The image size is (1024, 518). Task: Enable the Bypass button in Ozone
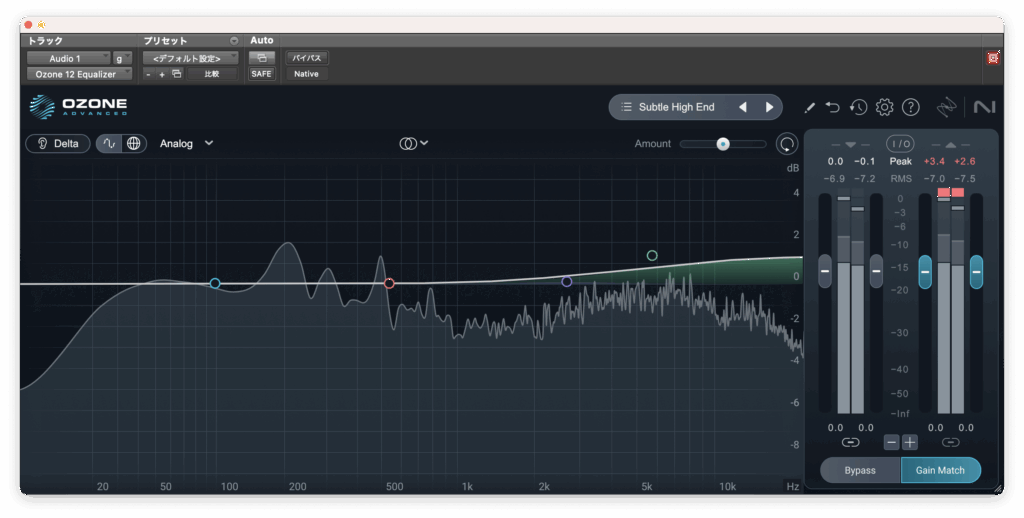tap(860, 470)
